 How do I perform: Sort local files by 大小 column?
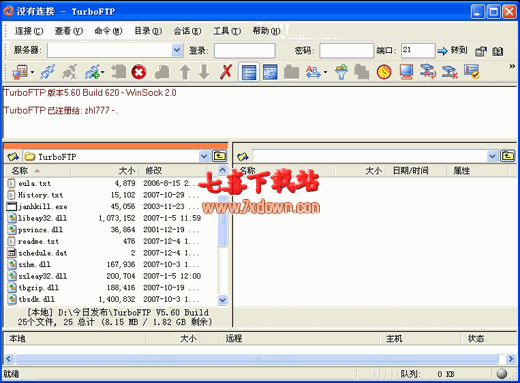coord(105,171)
